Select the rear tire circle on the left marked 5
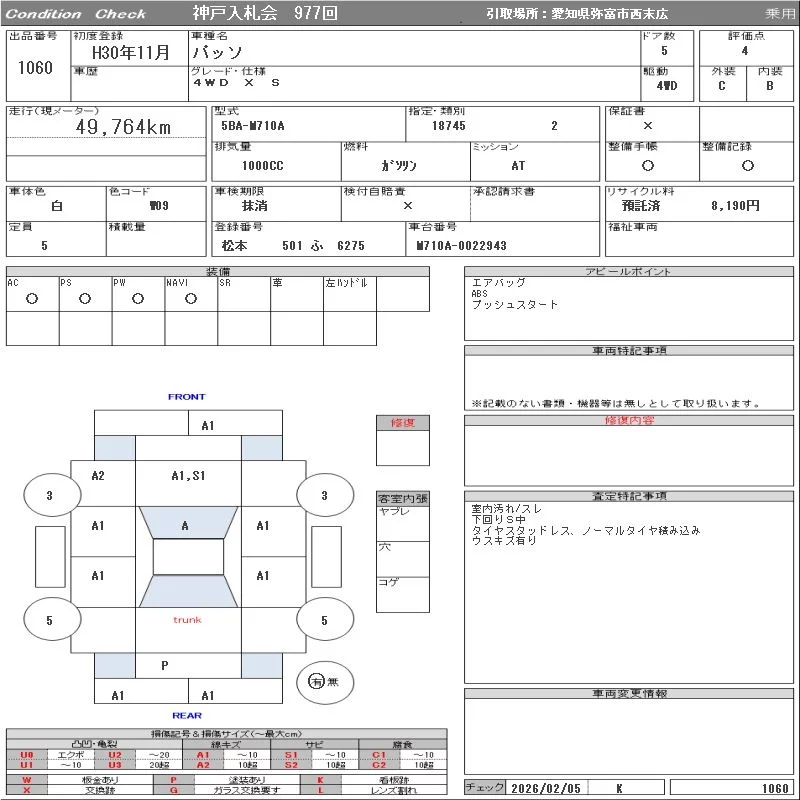Viewport: 800px width, 800px height. click(x=50, y=620)
